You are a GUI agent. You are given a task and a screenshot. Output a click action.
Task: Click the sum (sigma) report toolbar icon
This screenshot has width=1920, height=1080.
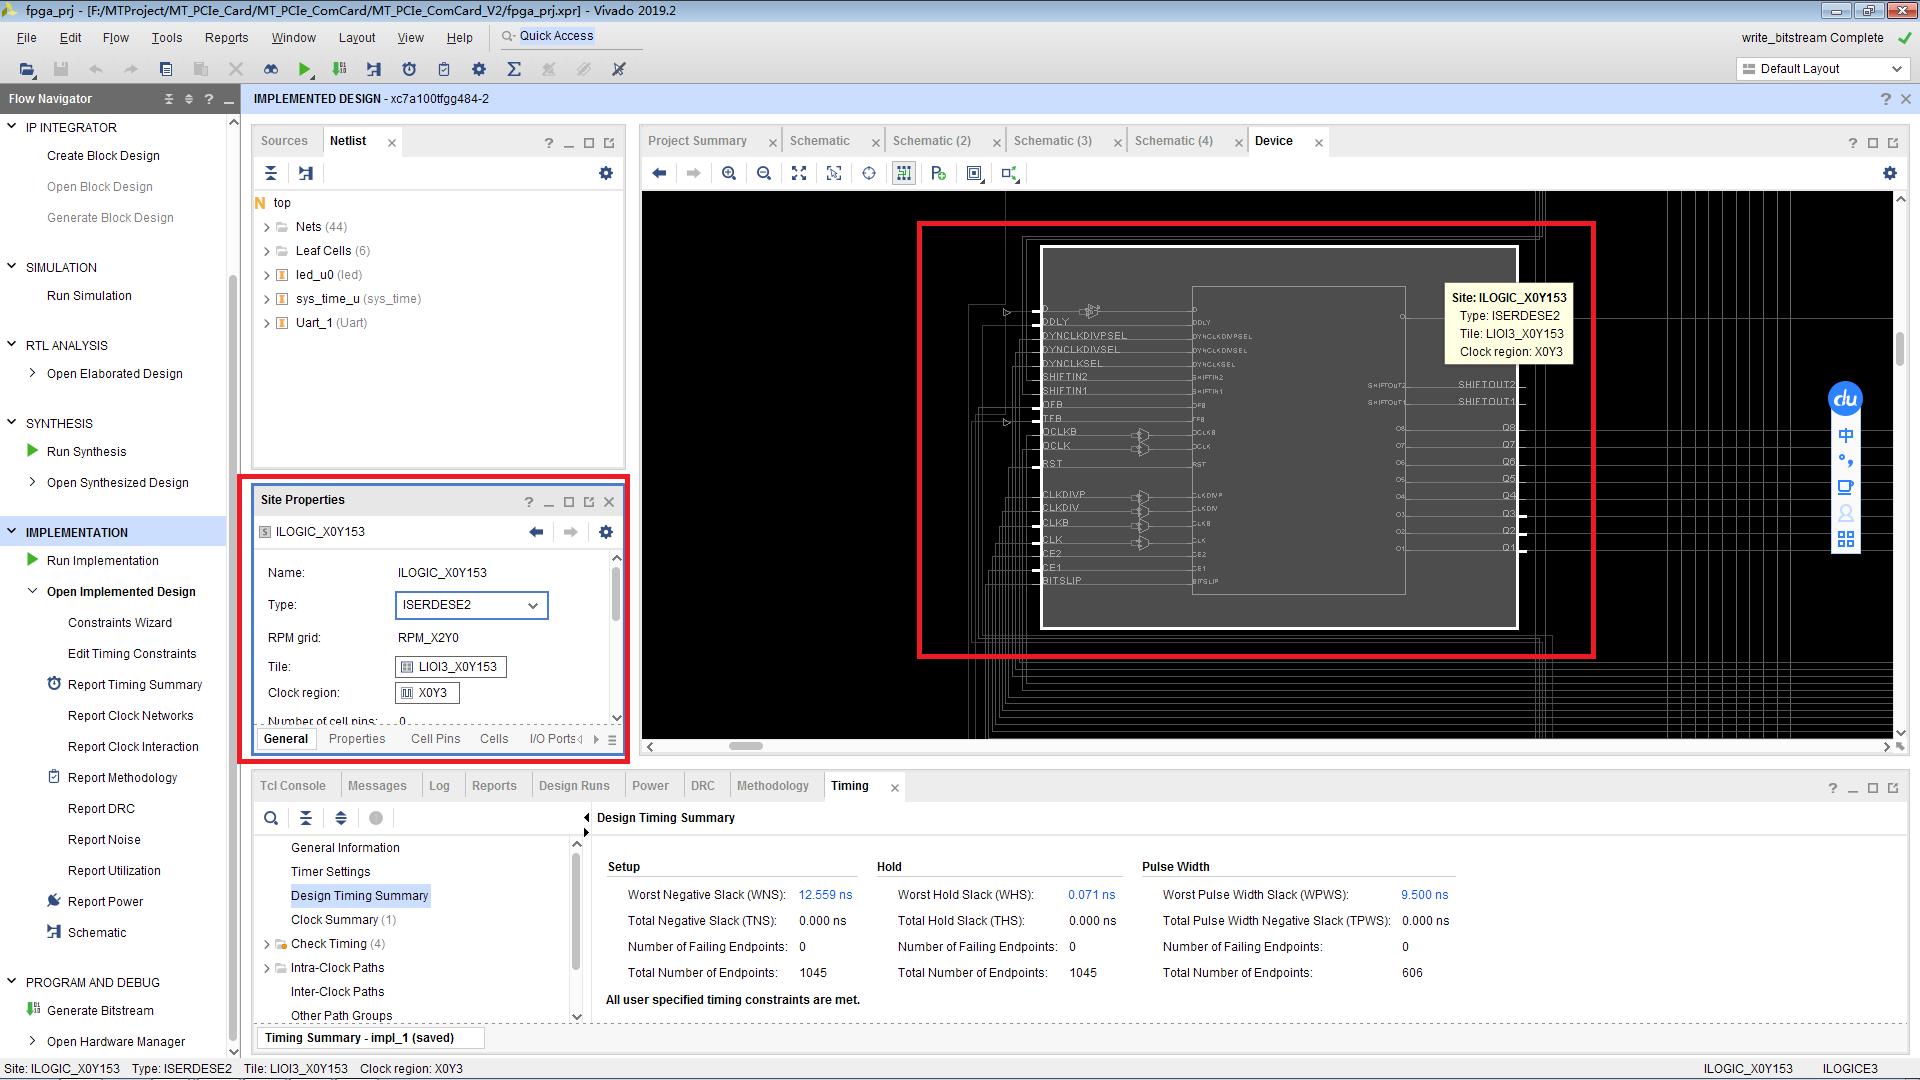click(514, 69)
